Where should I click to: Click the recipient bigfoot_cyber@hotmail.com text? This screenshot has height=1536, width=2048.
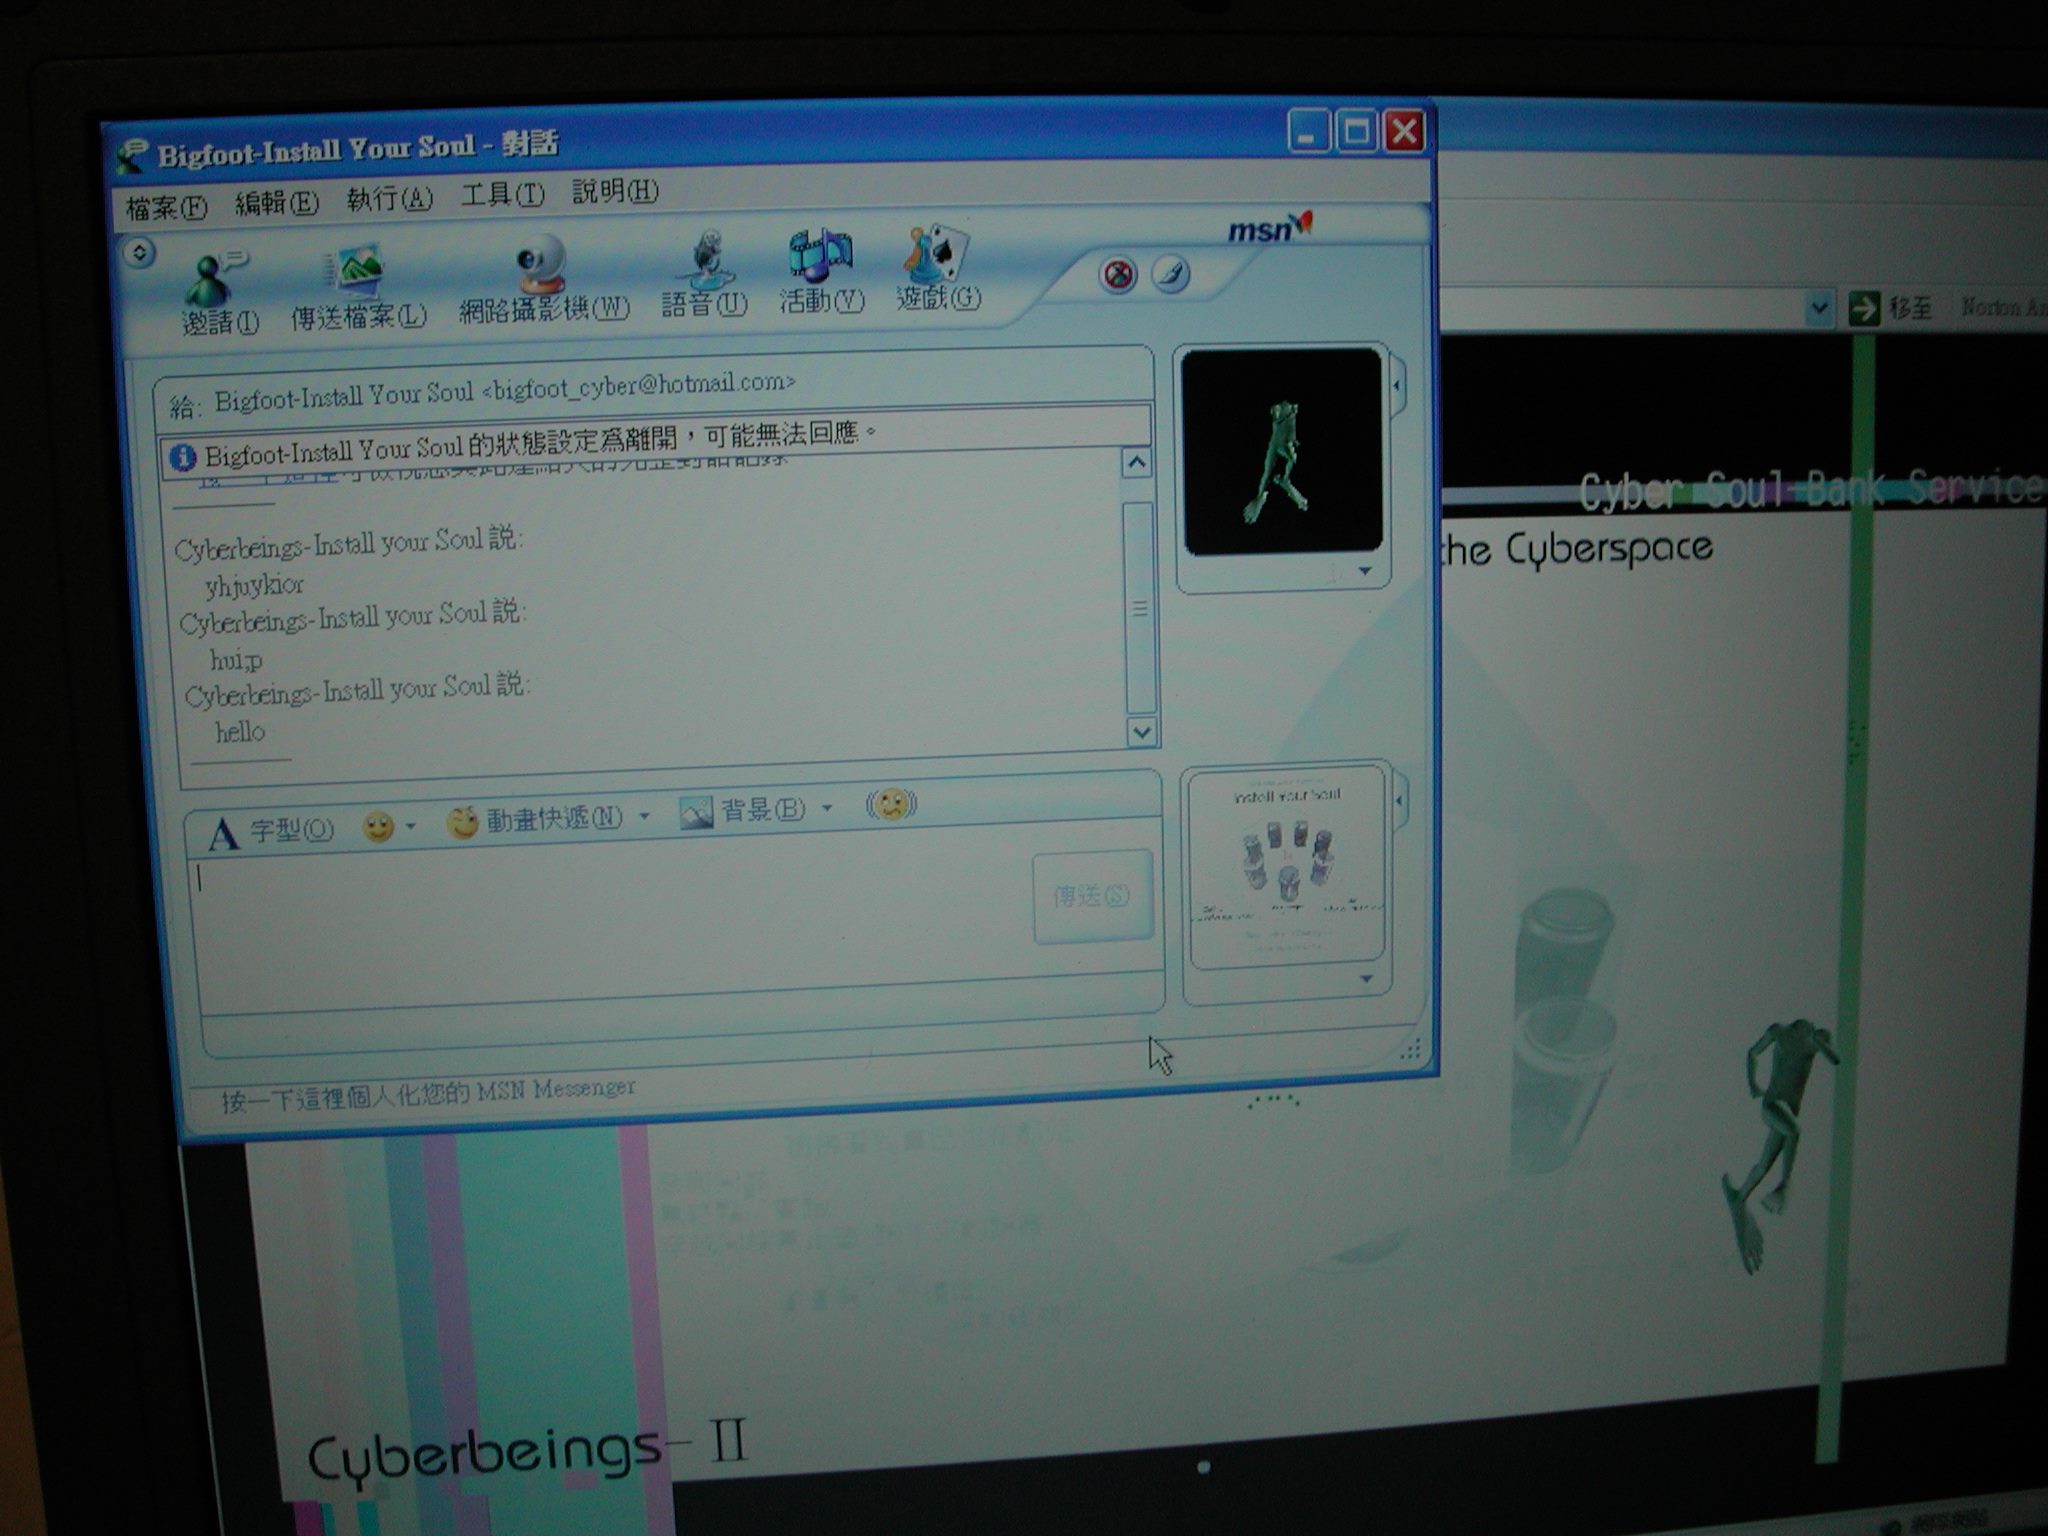638,384
